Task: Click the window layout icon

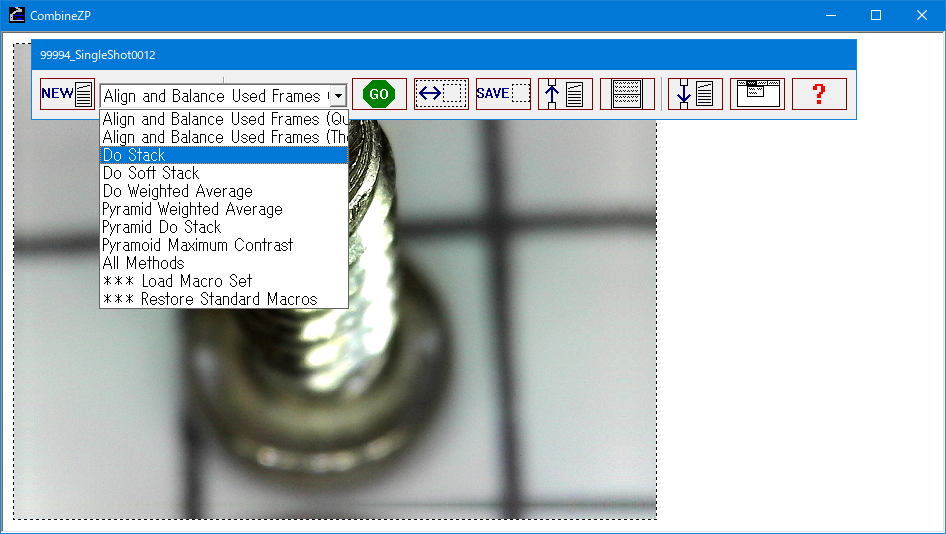Action: [x=758, y=94]
